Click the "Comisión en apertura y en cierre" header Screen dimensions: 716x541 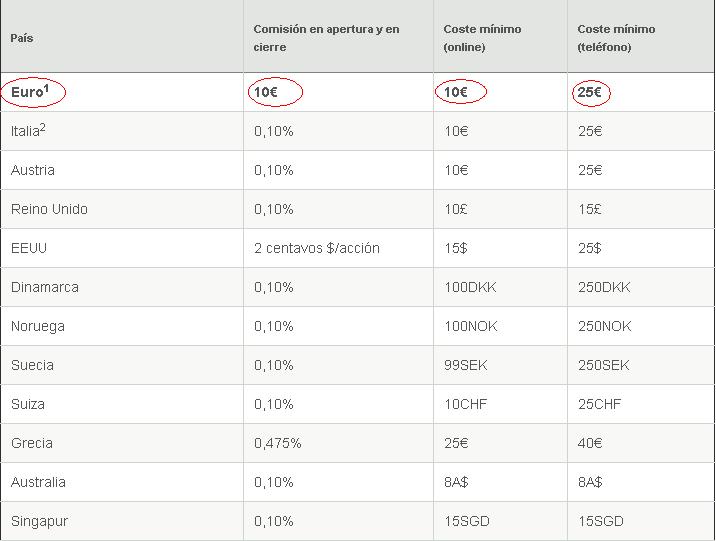(326, 38)
